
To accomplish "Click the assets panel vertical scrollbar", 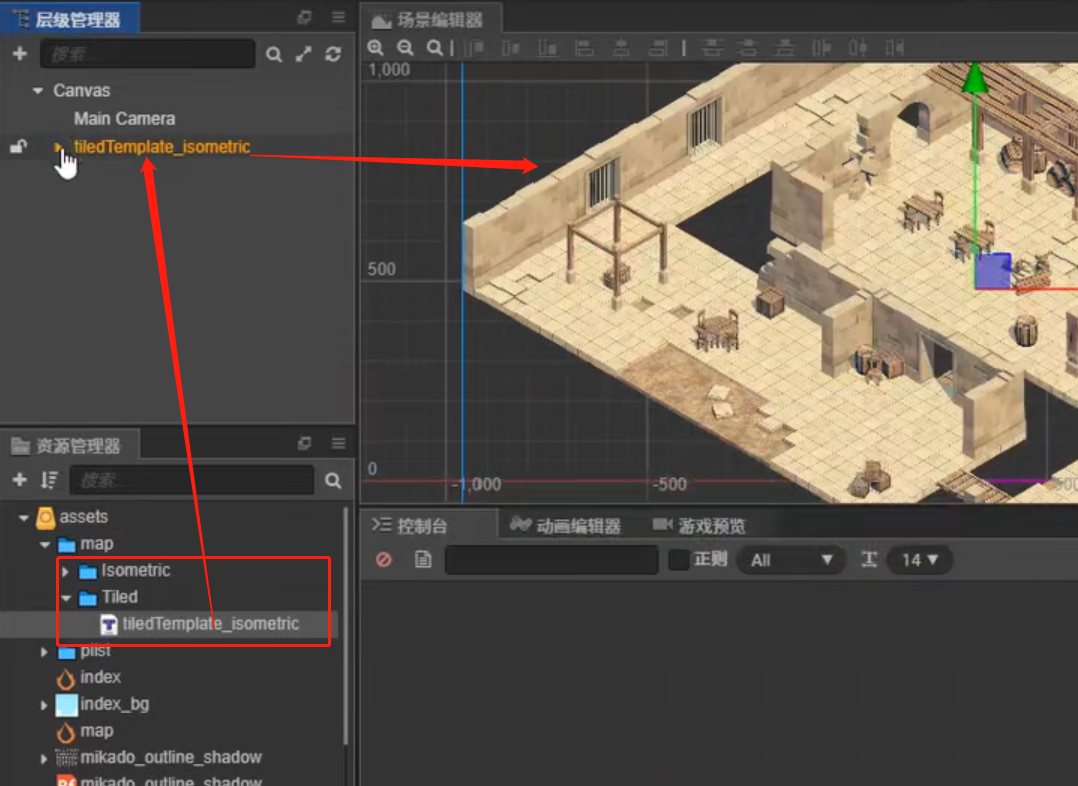I will coord(346,626).
